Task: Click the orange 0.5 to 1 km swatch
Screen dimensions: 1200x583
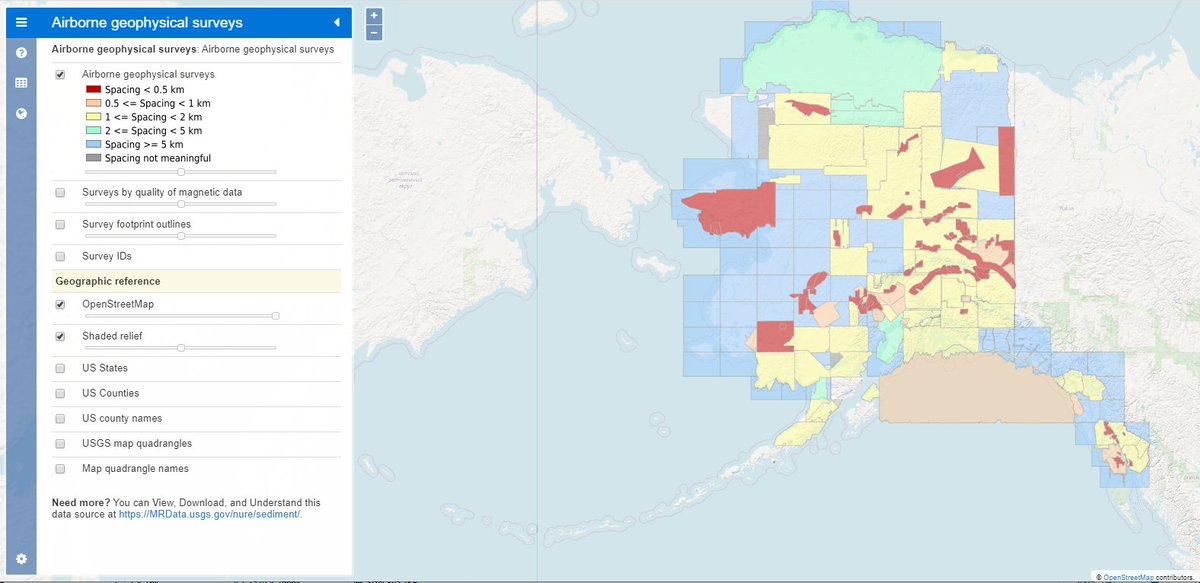Action: (92, 103)
